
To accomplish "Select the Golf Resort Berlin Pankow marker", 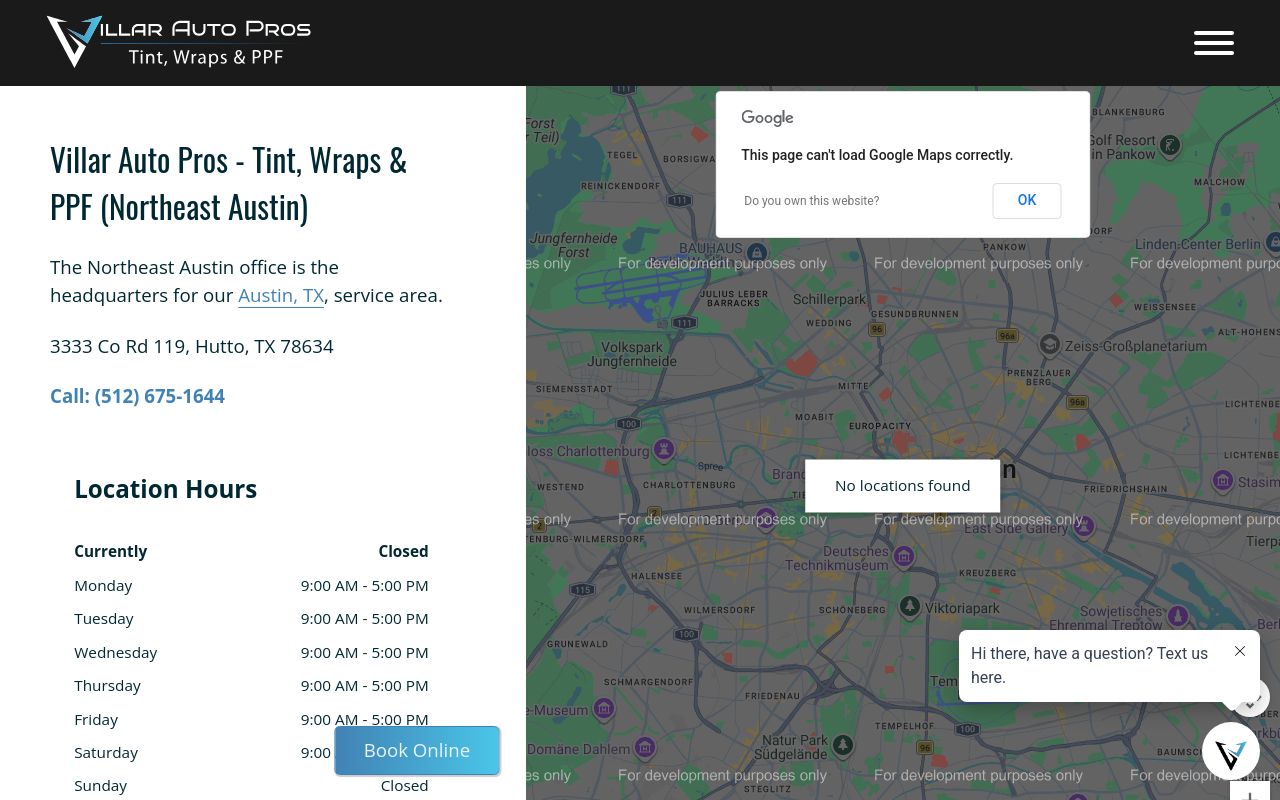I will (x=1169, y=146).
